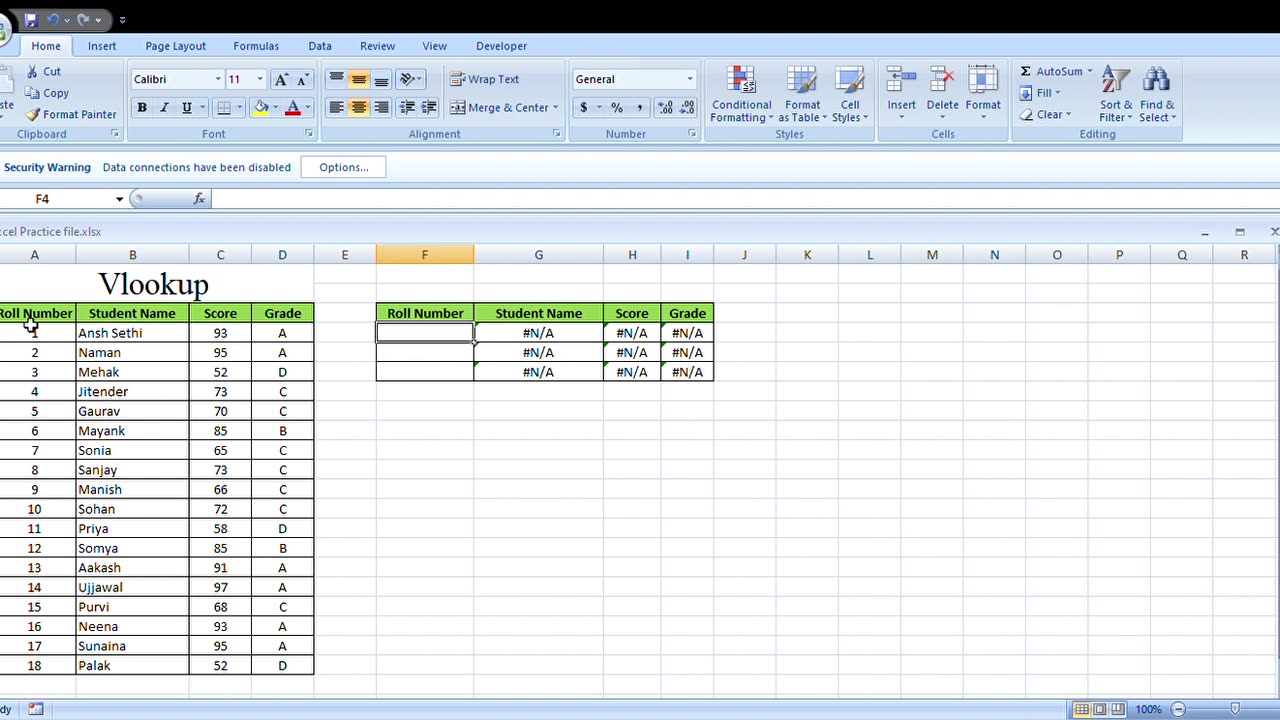Click the Options... security warning button
The width and height of the screenshot is (1280, 720).
pos(344,167)
